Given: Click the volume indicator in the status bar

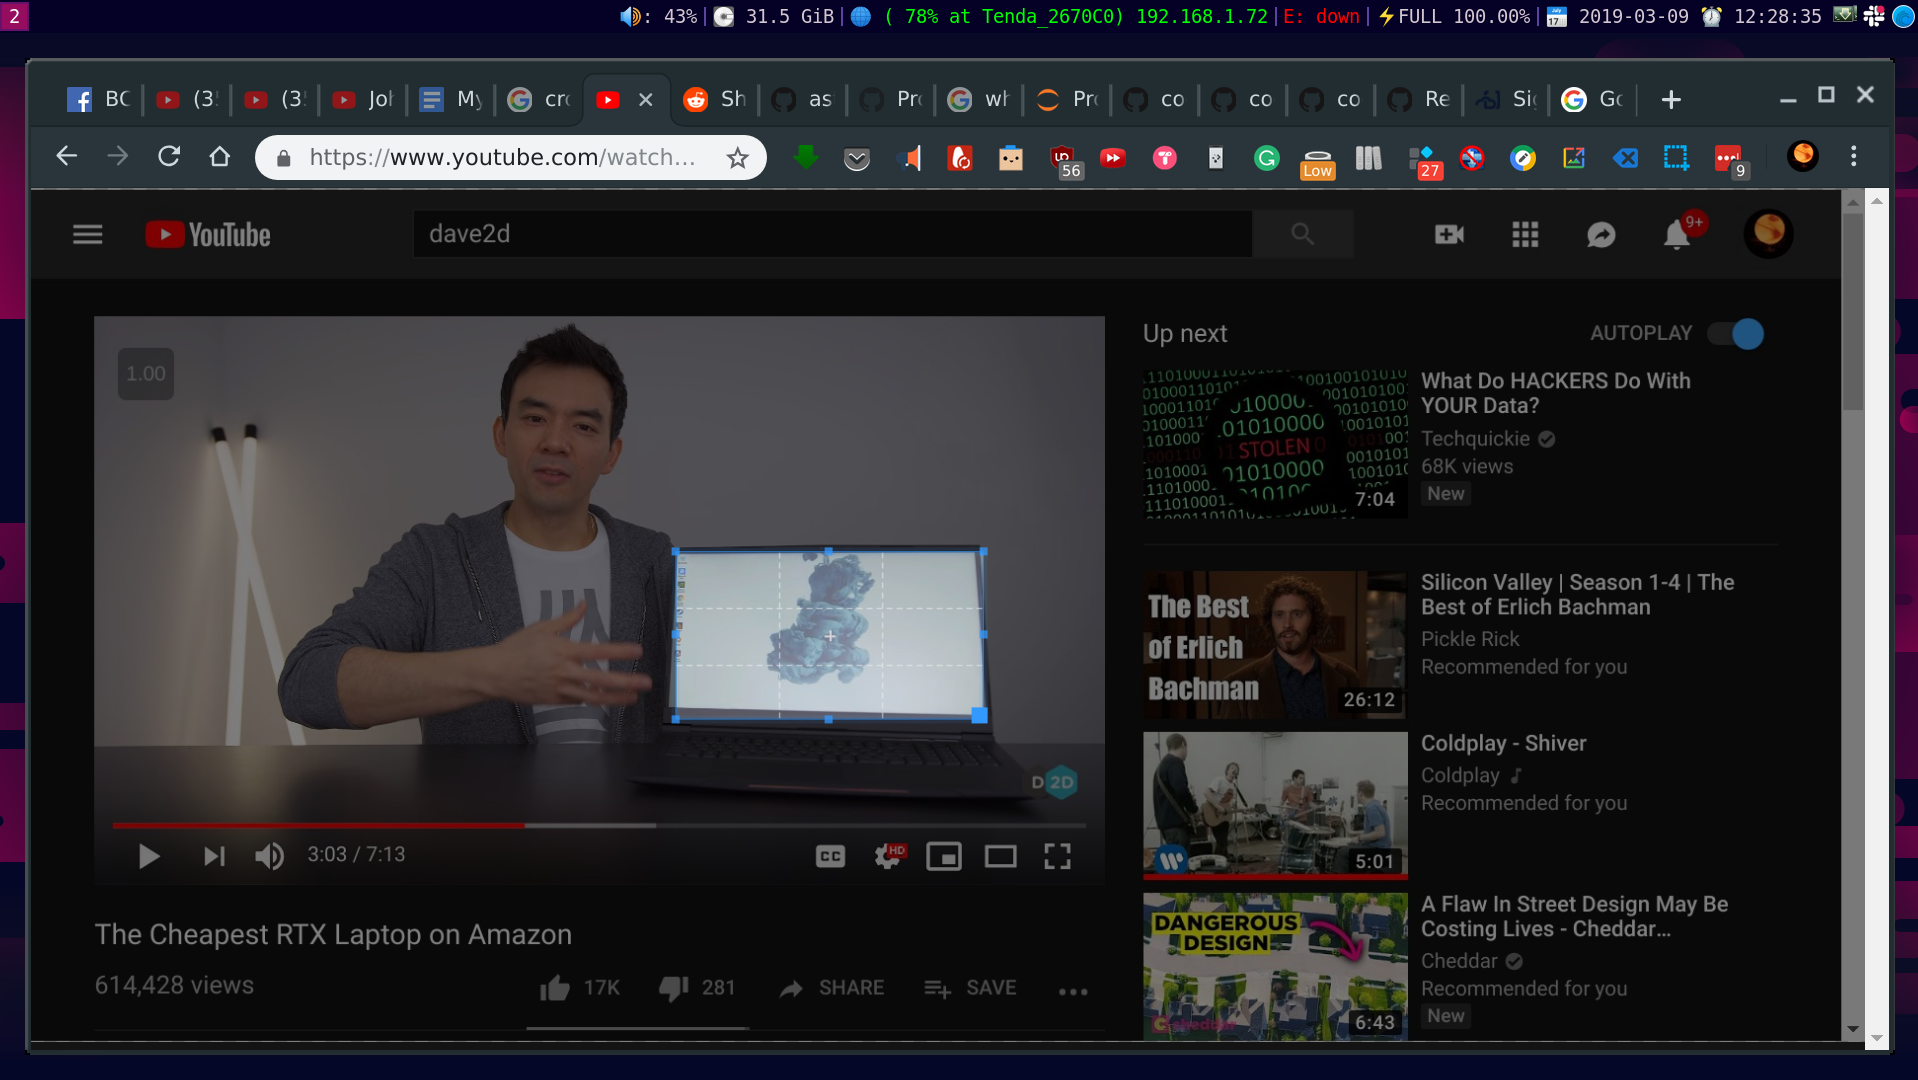Looking at the screenshot, I should tap(658, 16).
